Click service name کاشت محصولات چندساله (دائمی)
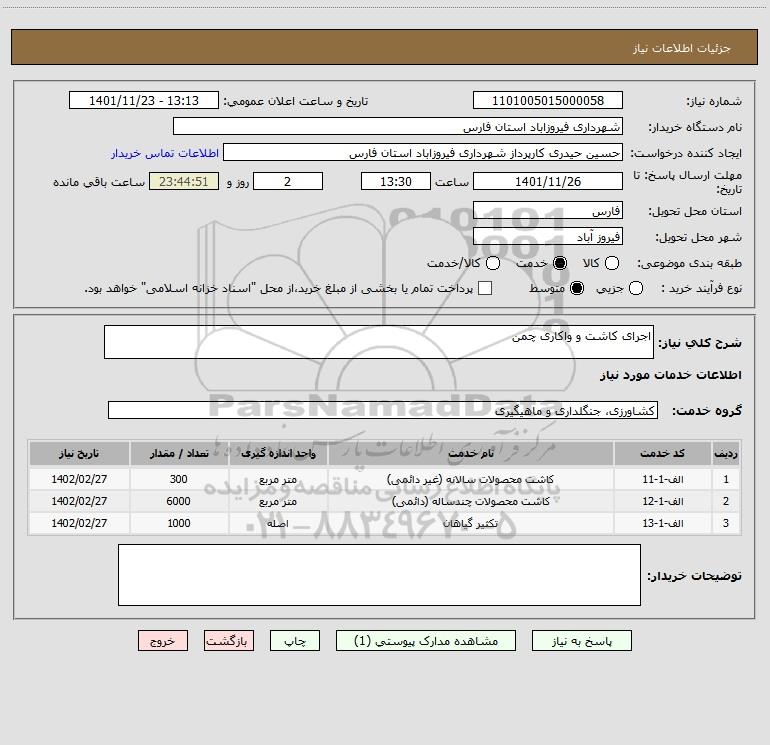This screenshot has width=770, height=745. 470,501
